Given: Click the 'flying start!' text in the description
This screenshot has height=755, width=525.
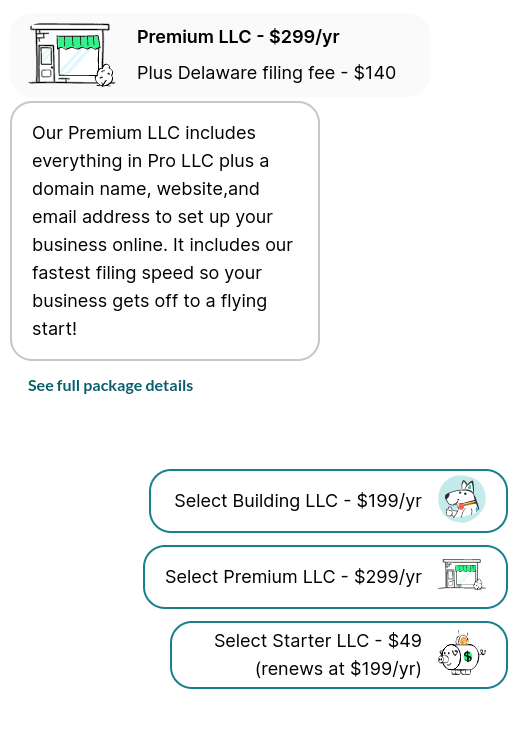Looking at the screenshot, I should pos(149,315).
